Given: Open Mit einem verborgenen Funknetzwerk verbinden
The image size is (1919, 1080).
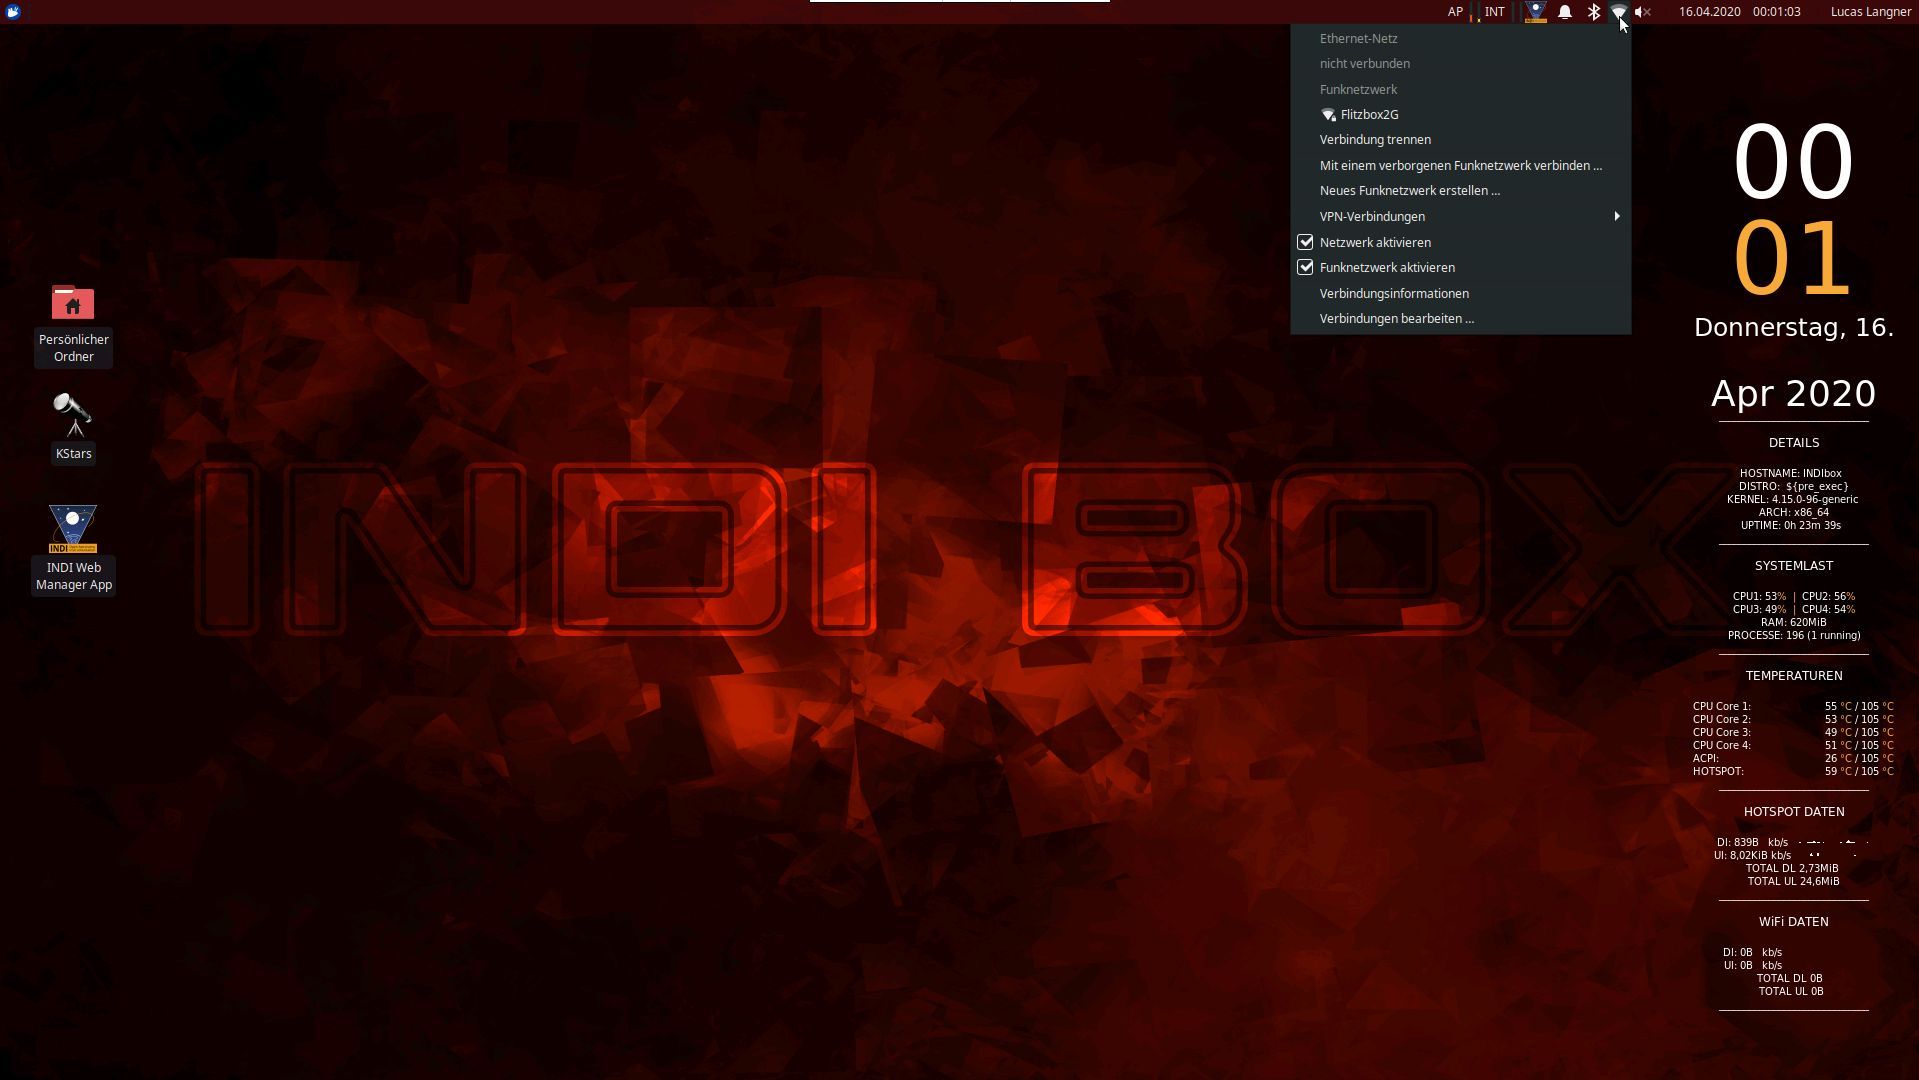Looking at the screenshot, I should 1461,165.
